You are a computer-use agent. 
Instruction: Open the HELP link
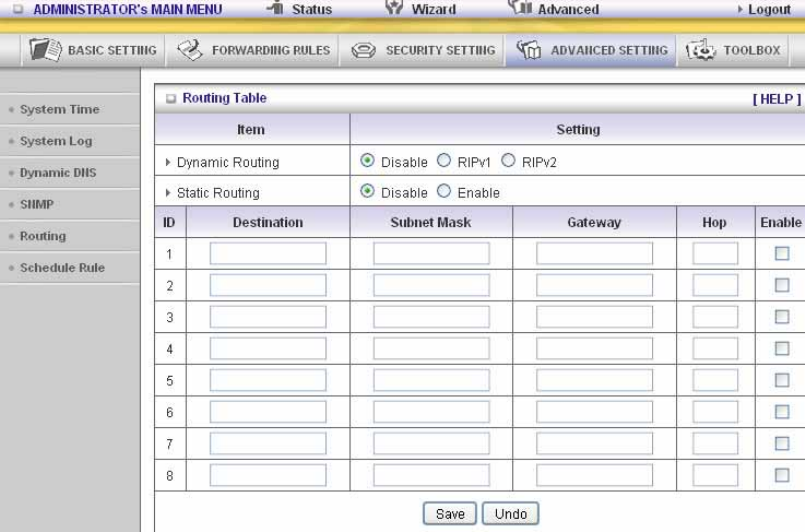(x=777, y=99)
